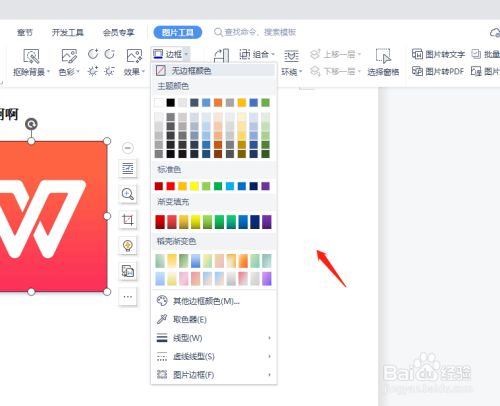The height and width of the screenshot is (406, 500).
Task: Click the rotation handle above the image
Action: click(x=31, y=124)
